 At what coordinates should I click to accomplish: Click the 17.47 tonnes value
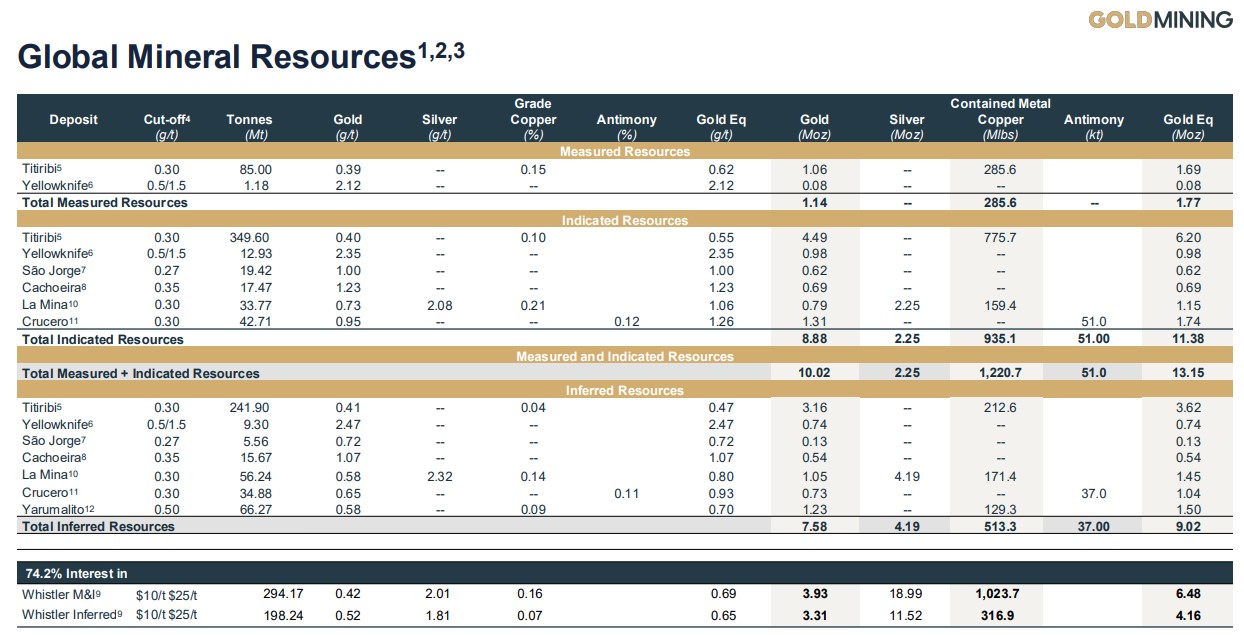pyautogui.click(x=255, y=288)
